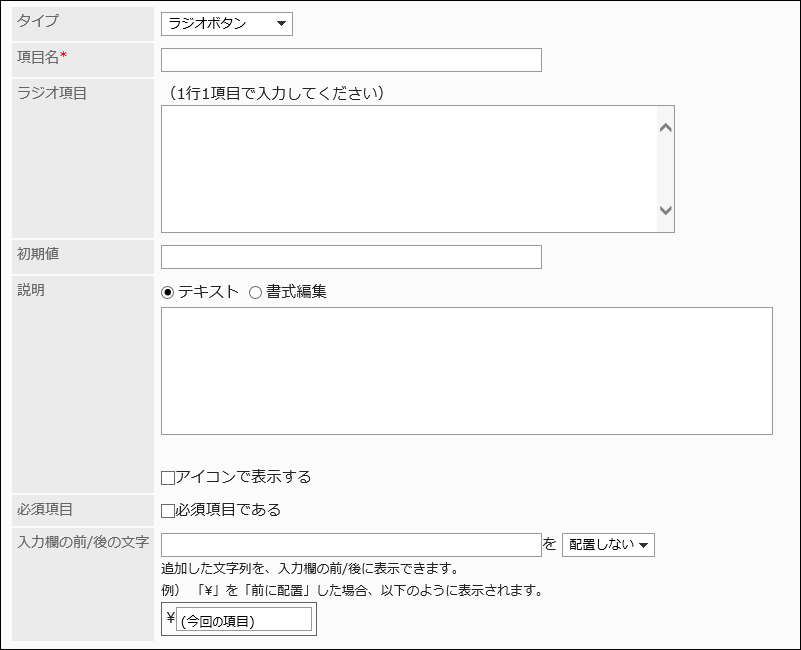This screenshot has height=650, width=801.
Task: Click the ラジオ項目 label text
Action: [x=52, y=93]
